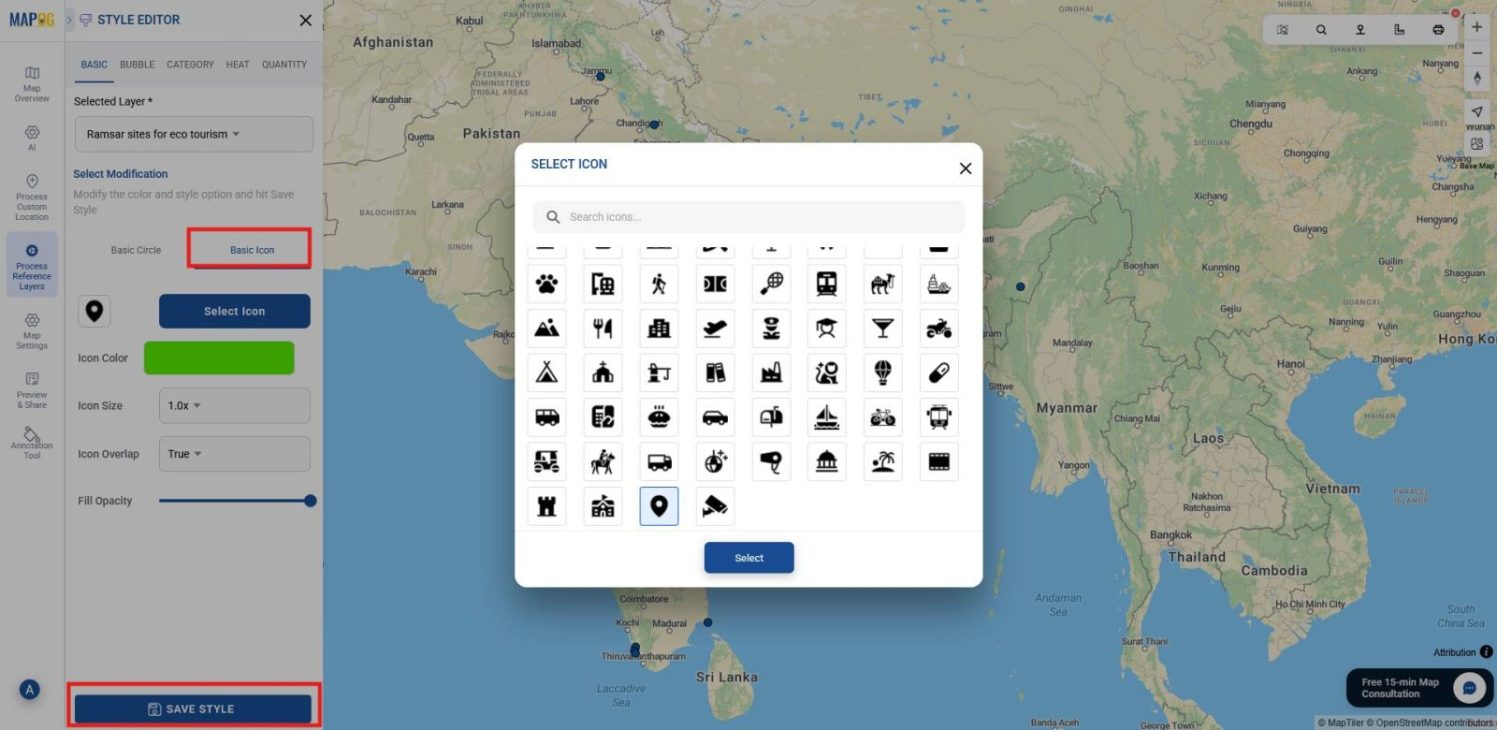
Task: Click the currently selected location pin icon
Action: pos(659,506)
